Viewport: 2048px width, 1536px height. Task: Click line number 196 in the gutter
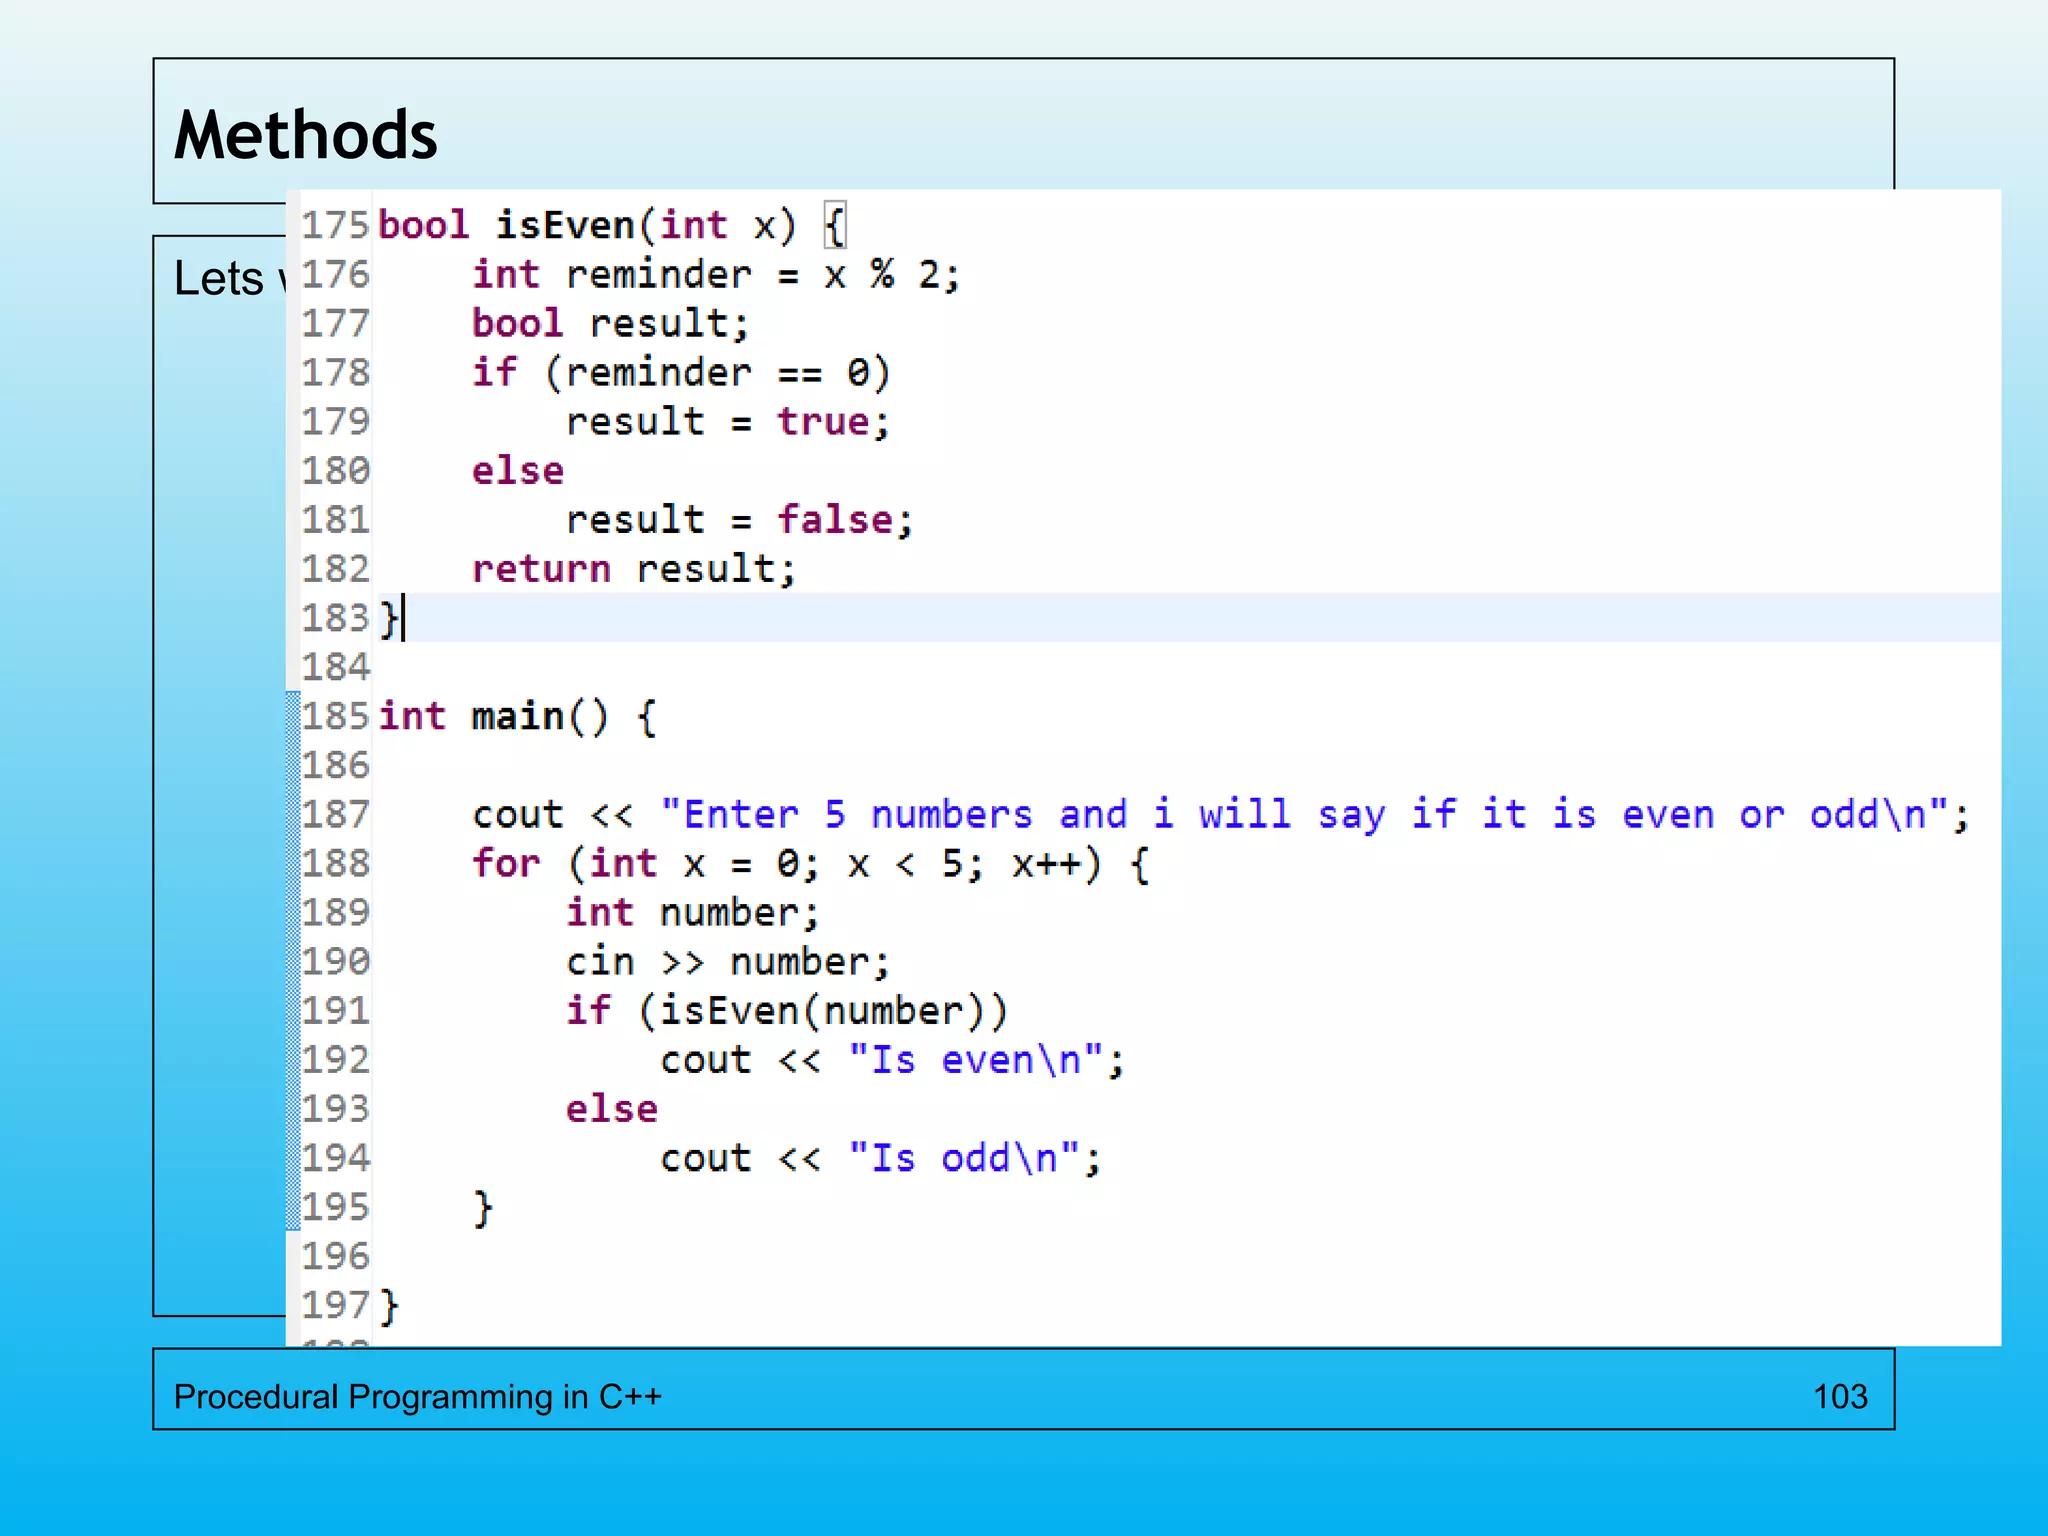click(x=335, y=1255)
